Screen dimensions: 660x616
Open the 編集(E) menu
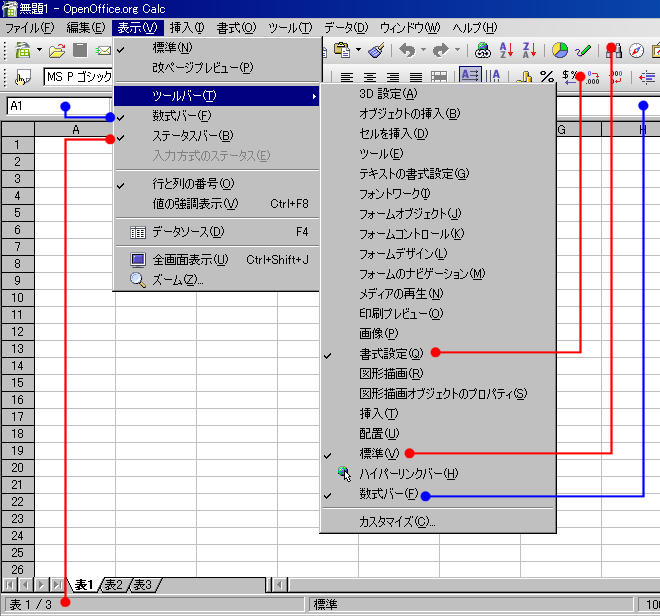coord(86,28)
